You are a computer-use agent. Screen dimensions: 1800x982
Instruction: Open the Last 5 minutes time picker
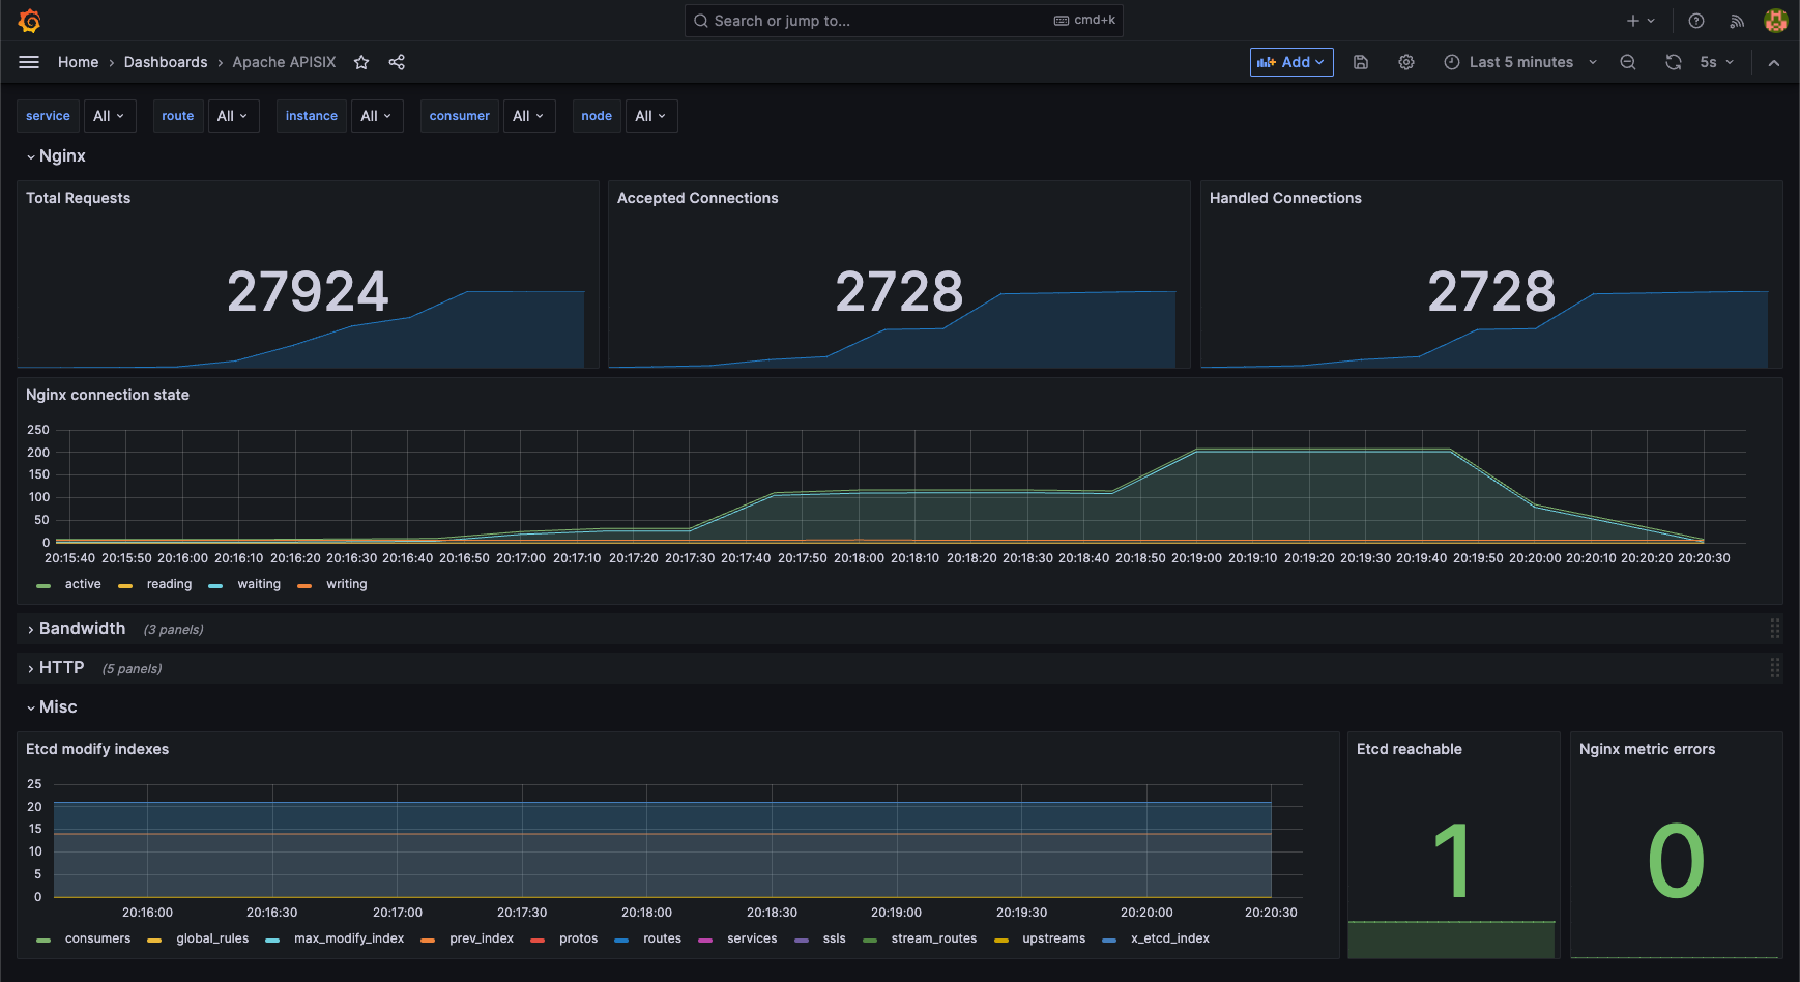click(1521, 62)
